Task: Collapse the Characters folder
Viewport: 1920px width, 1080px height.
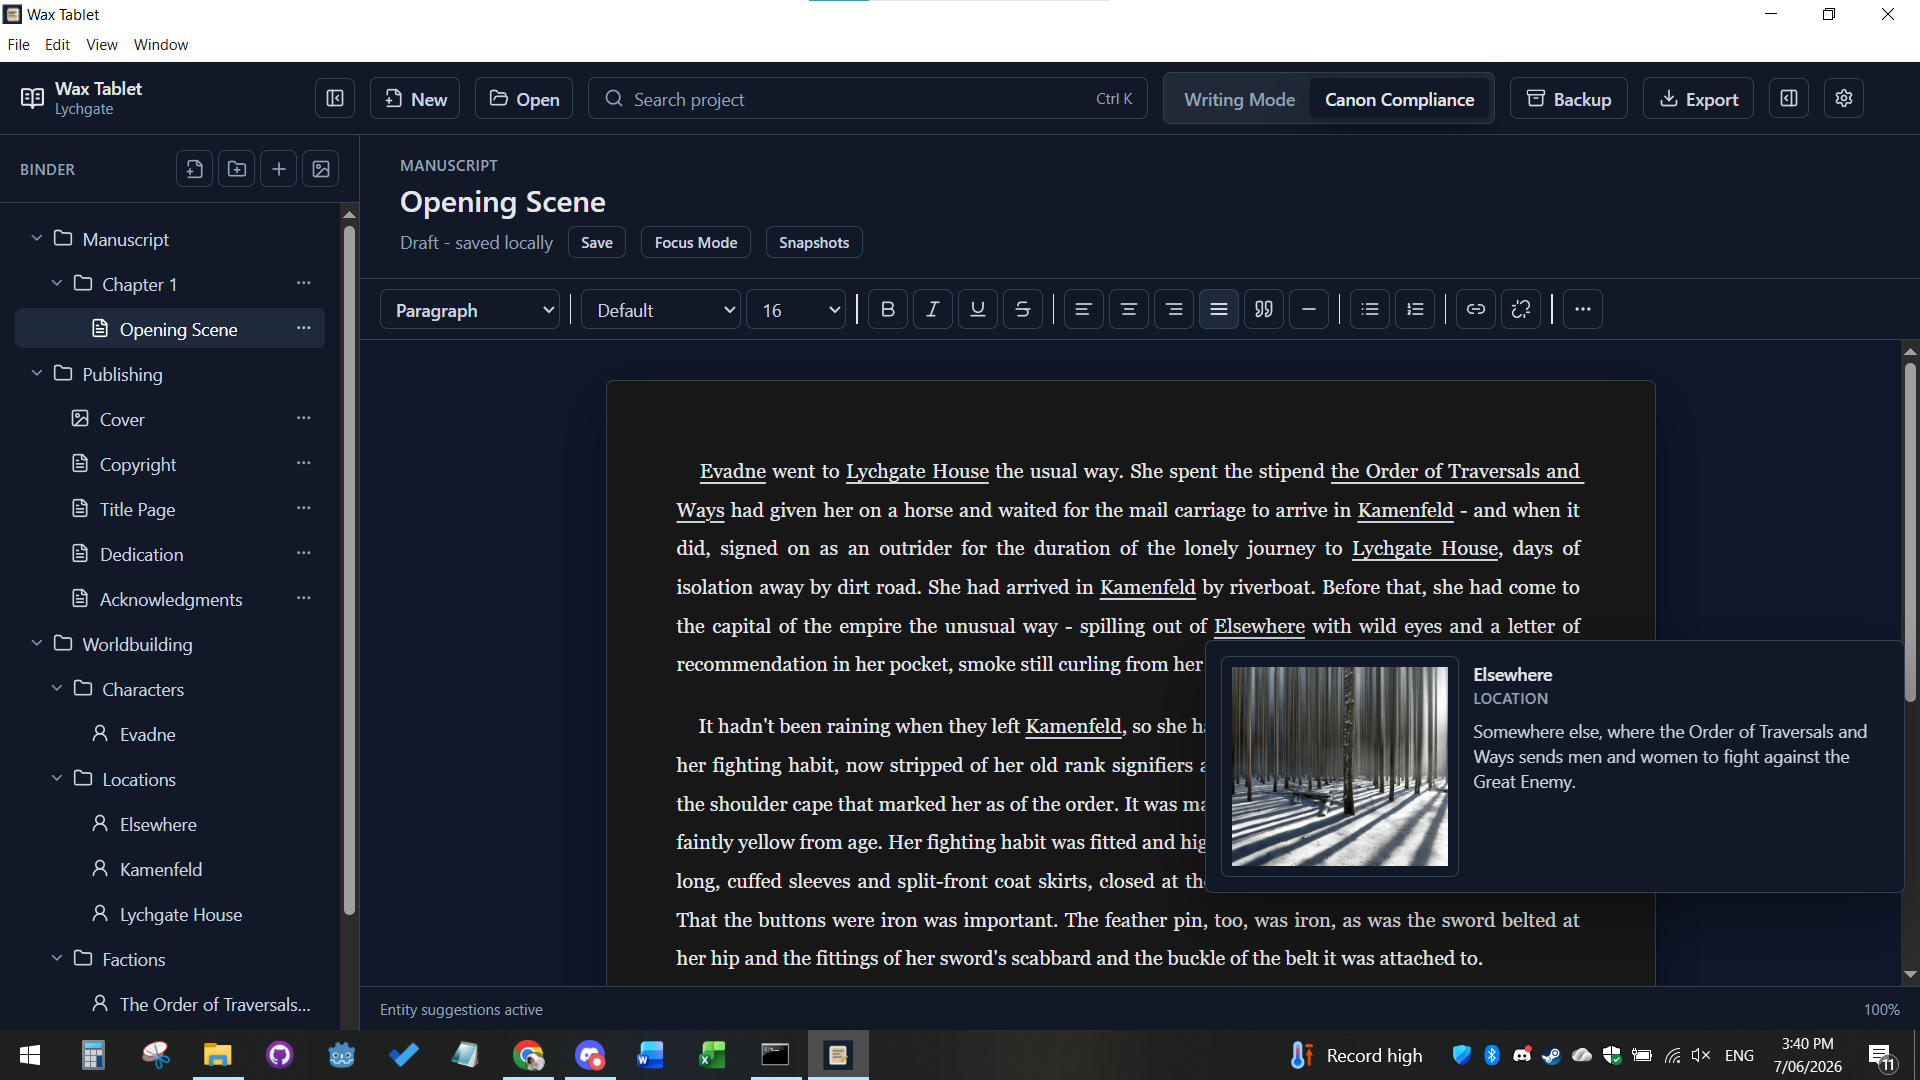Action: point(57,688)
